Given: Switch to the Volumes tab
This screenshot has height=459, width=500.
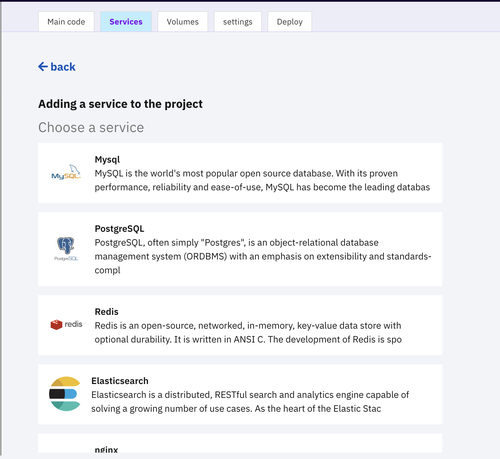Looking at the screenshot, I should click(x=183, y=22).
